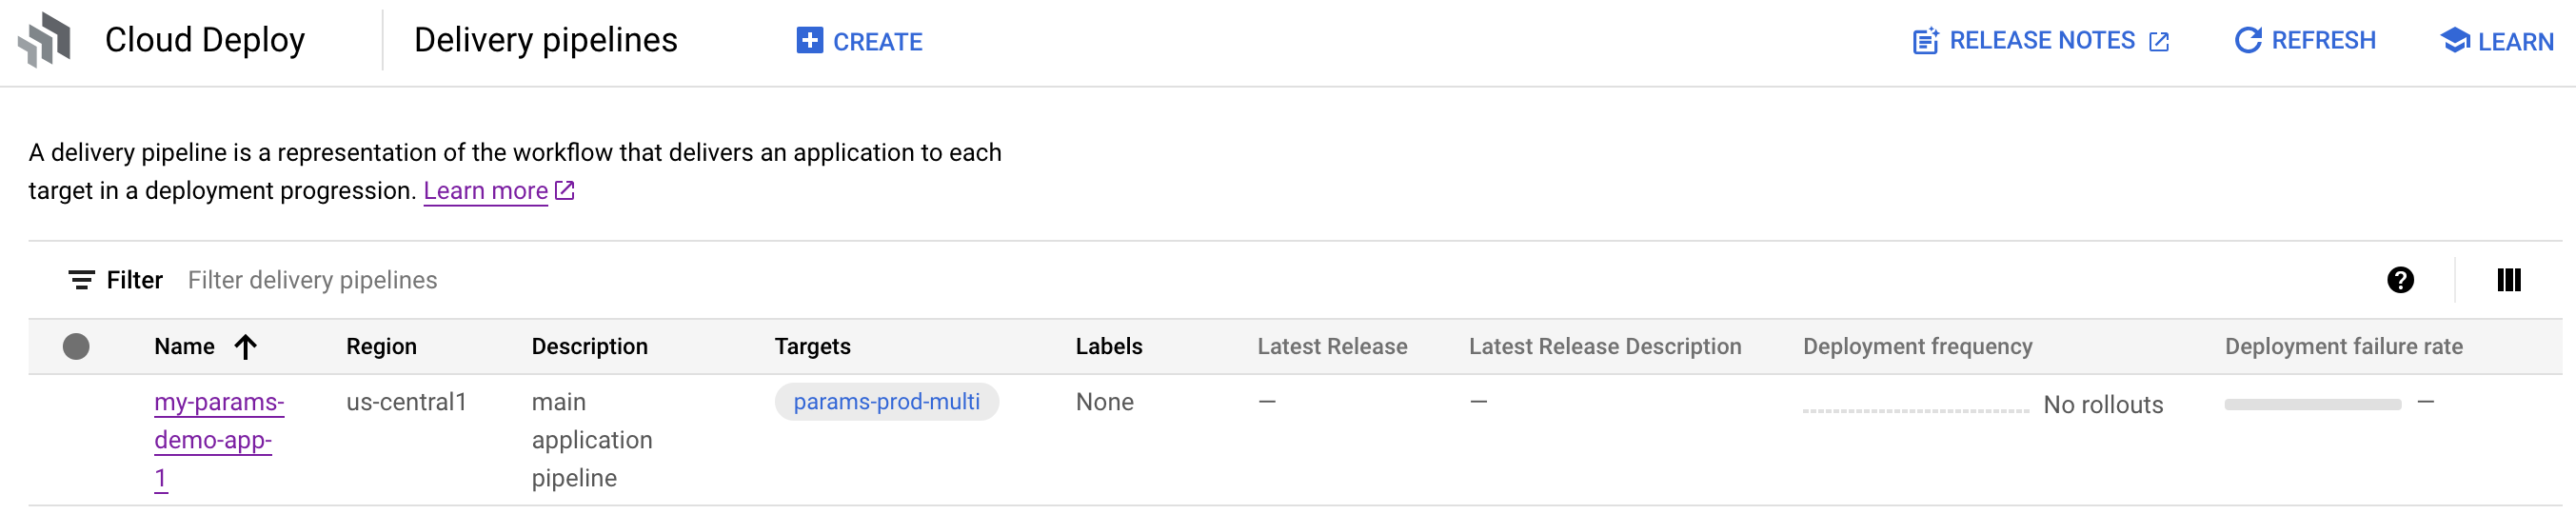Image resolution: width=2576 pixels, height=514 pixels.
Task: Follow the Learn more link
Action: pyautogui.click(x=485, y=190)
